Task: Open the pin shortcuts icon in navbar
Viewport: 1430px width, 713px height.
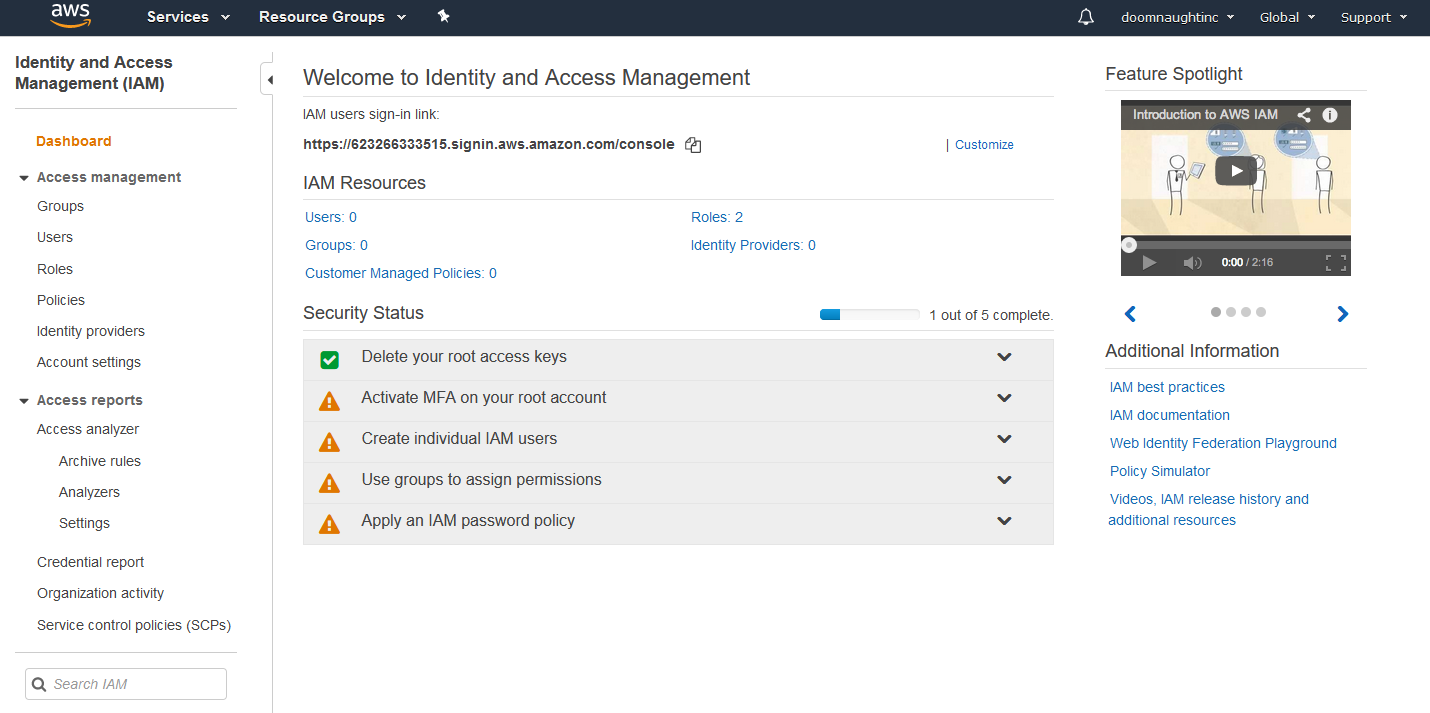Action: tap(444, 16)
